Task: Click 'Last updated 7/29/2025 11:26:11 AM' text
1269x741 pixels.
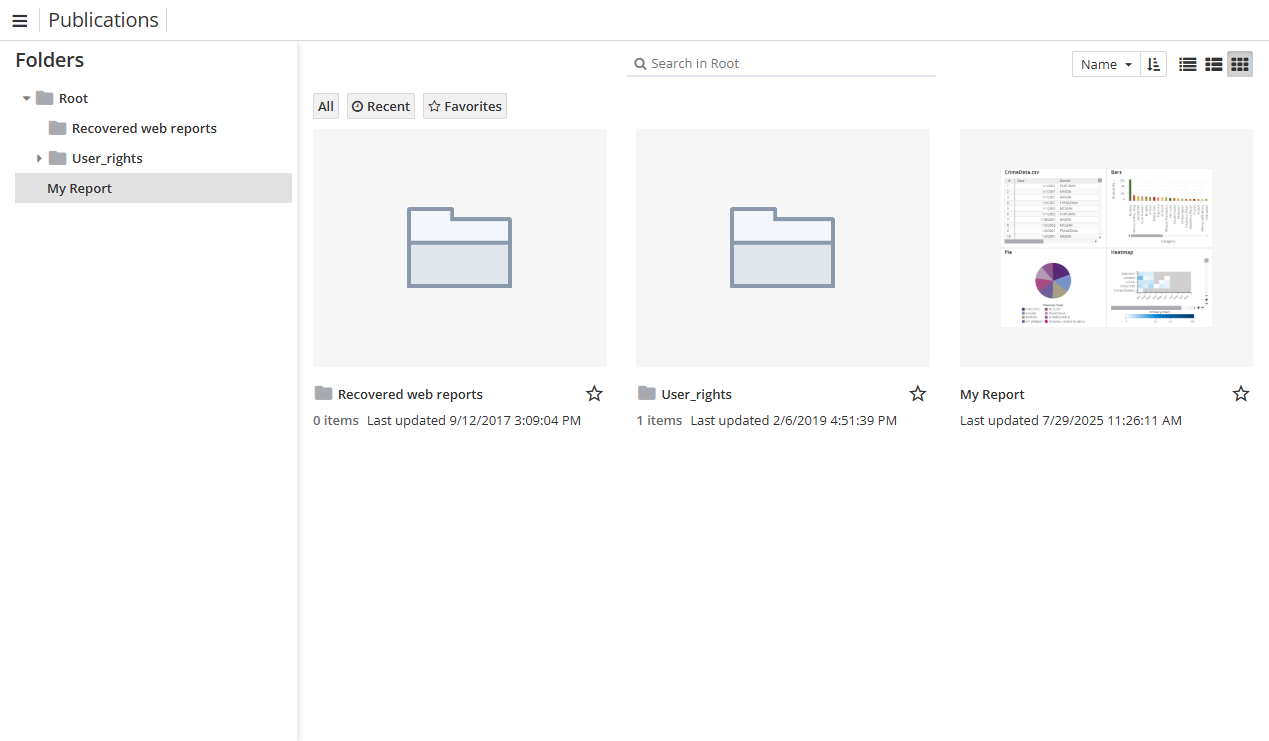Action: point(1071,420)
